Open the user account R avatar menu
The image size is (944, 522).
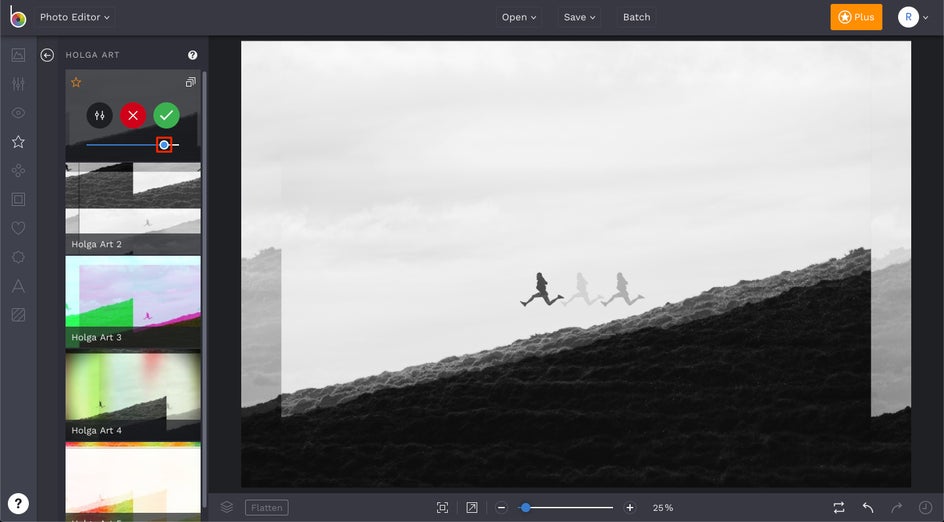913,17
